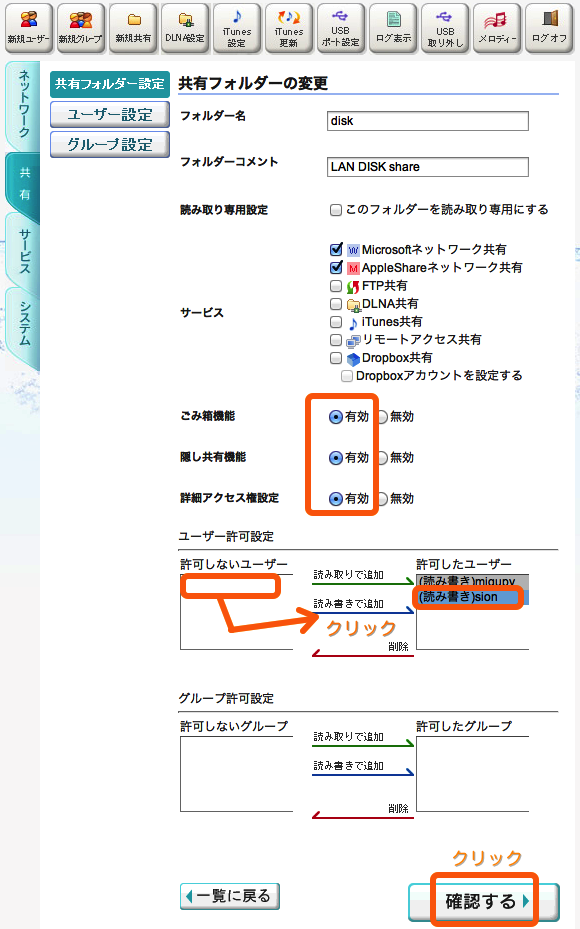Click the 確認する button
The image size is (580, 929).
pyautogui.click(x=484, y=901)
